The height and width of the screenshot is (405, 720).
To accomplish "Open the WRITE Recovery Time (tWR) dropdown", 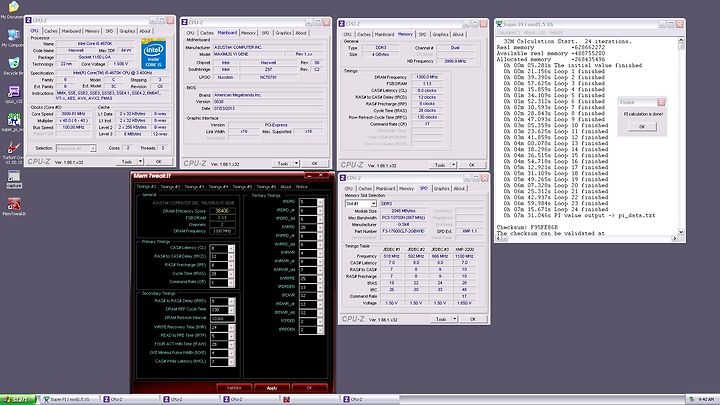I will coord(231,327).
